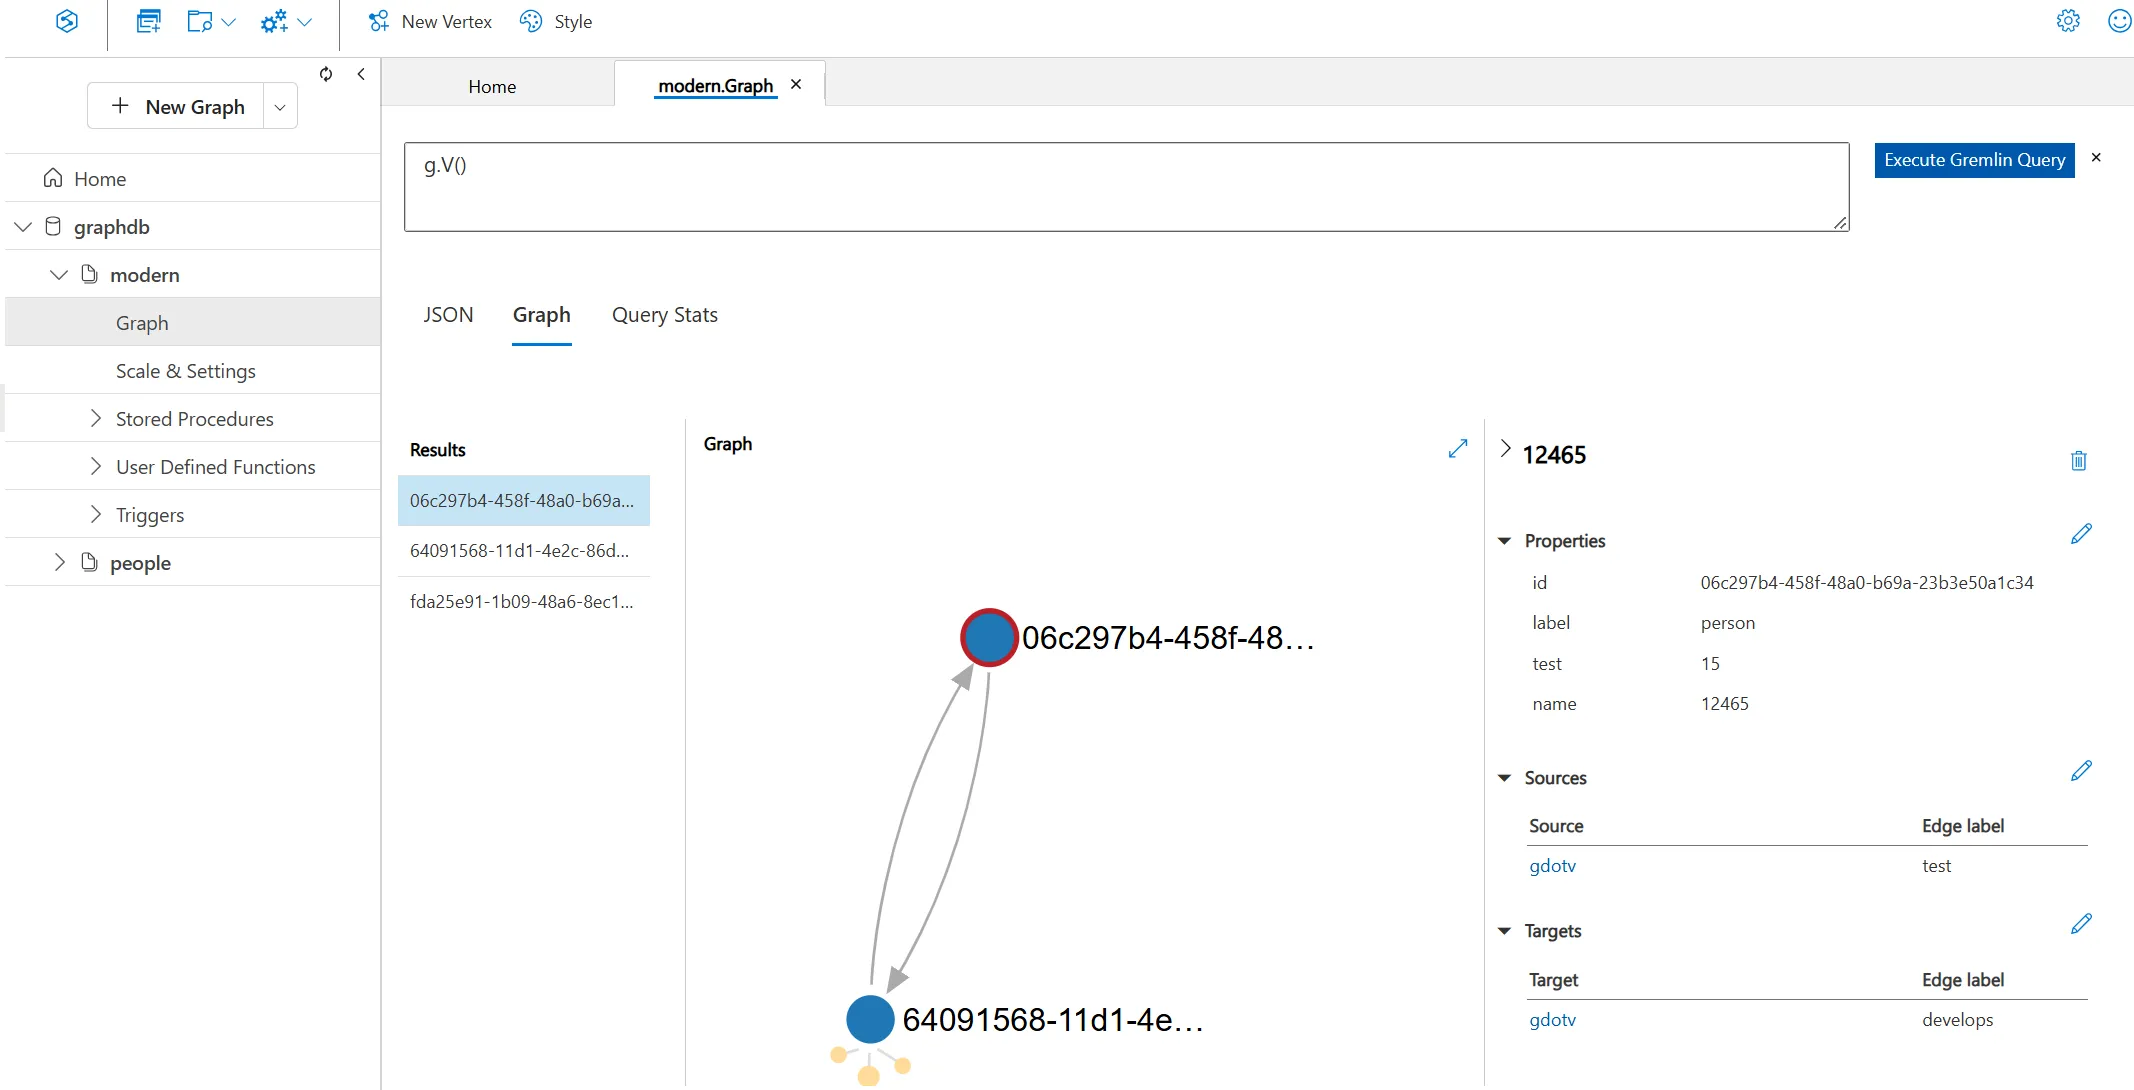Open the settings gear icon
The width and height of the screenshot is (2134, 1090).
pyautogui.click(x=2068, y=21)
